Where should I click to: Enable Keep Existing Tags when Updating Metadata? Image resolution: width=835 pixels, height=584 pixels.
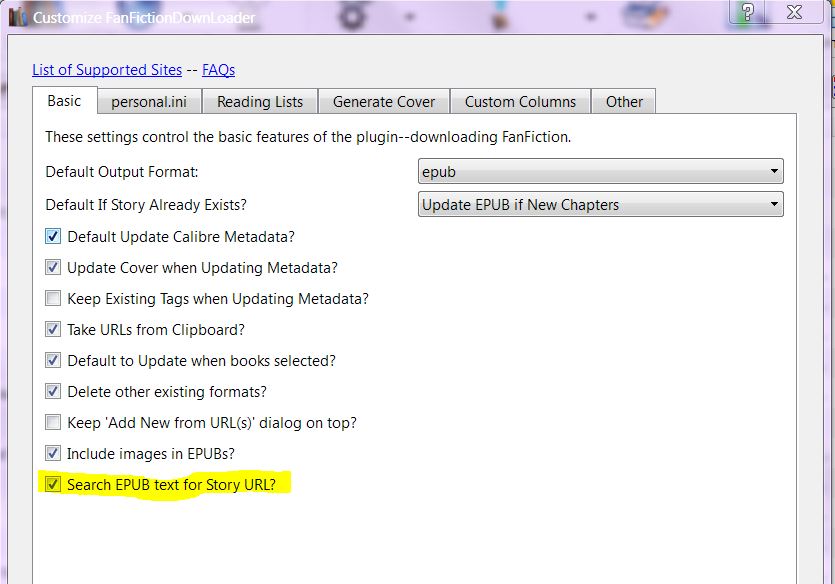coord(53,298)
